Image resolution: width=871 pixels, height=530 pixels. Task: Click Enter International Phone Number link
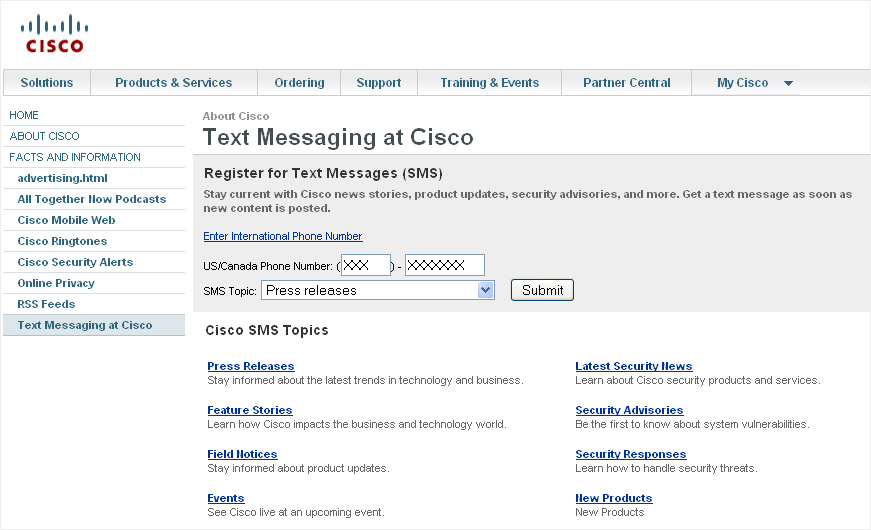[x=283, y=236]
